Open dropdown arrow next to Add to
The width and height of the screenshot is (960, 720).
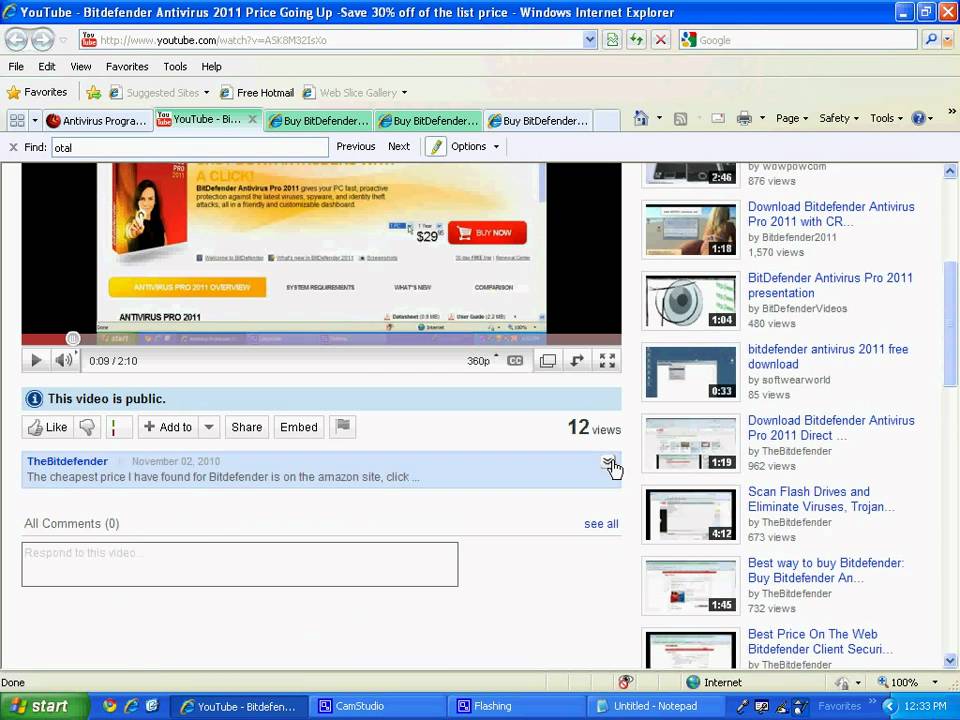(209, 427)
